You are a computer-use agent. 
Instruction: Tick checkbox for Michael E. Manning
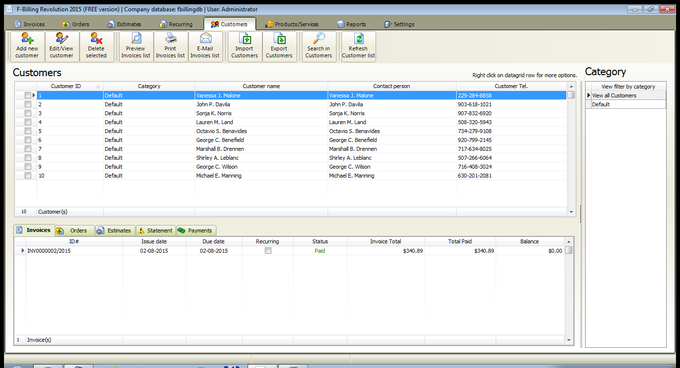(28, 176)
